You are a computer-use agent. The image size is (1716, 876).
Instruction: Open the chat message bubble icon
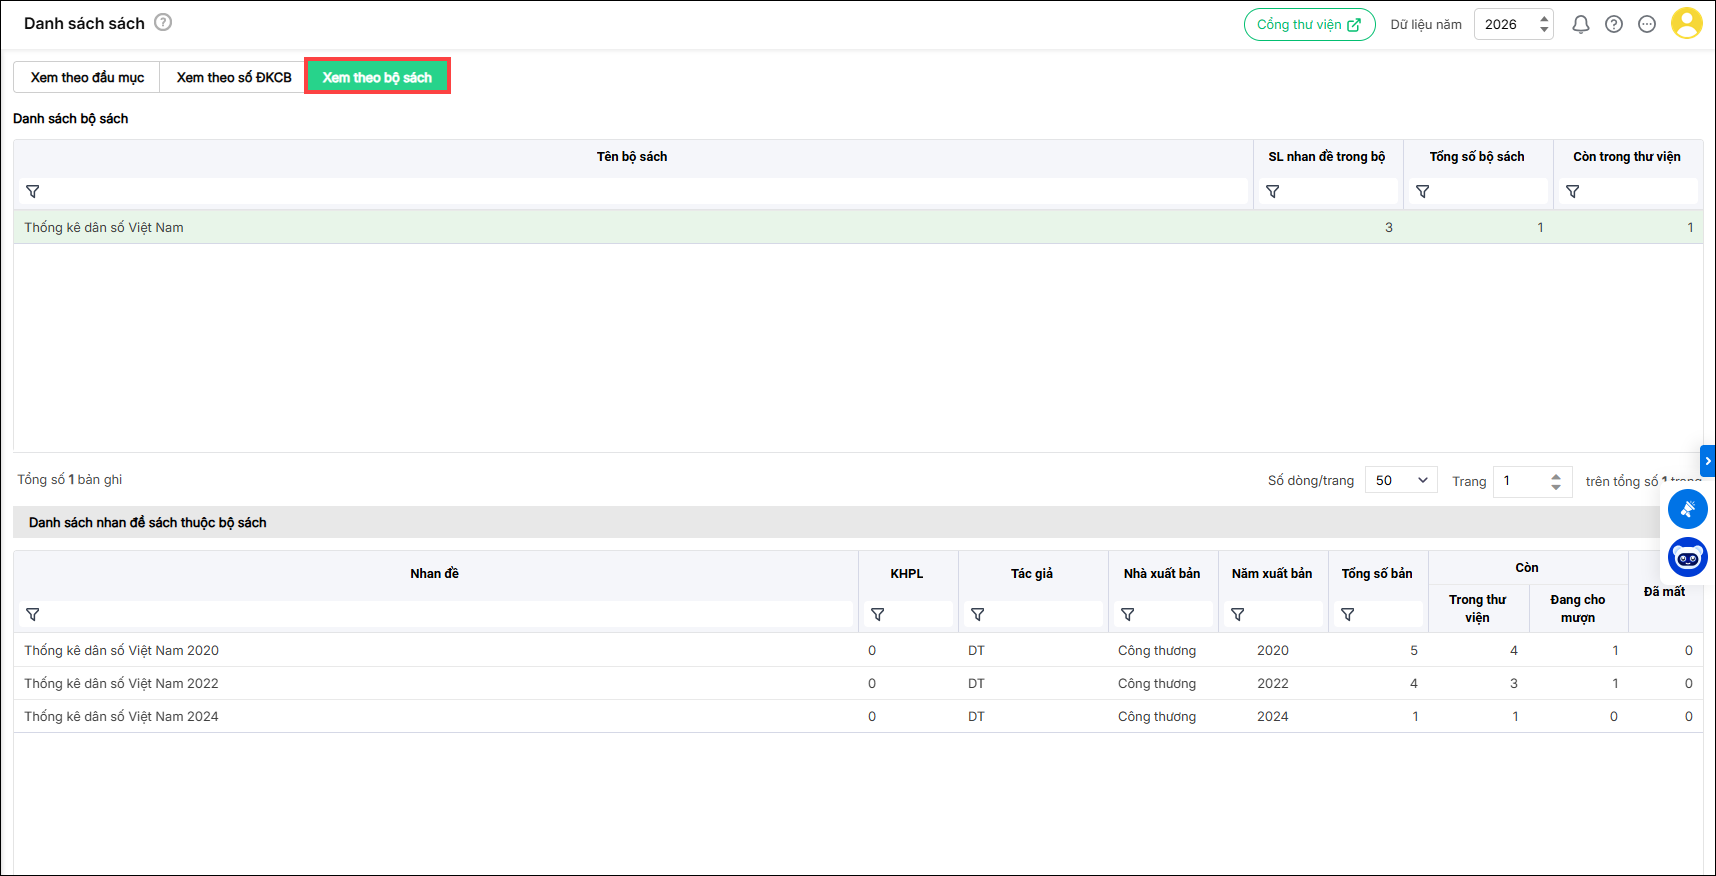pyautogui.click(x=1647, y=24)
